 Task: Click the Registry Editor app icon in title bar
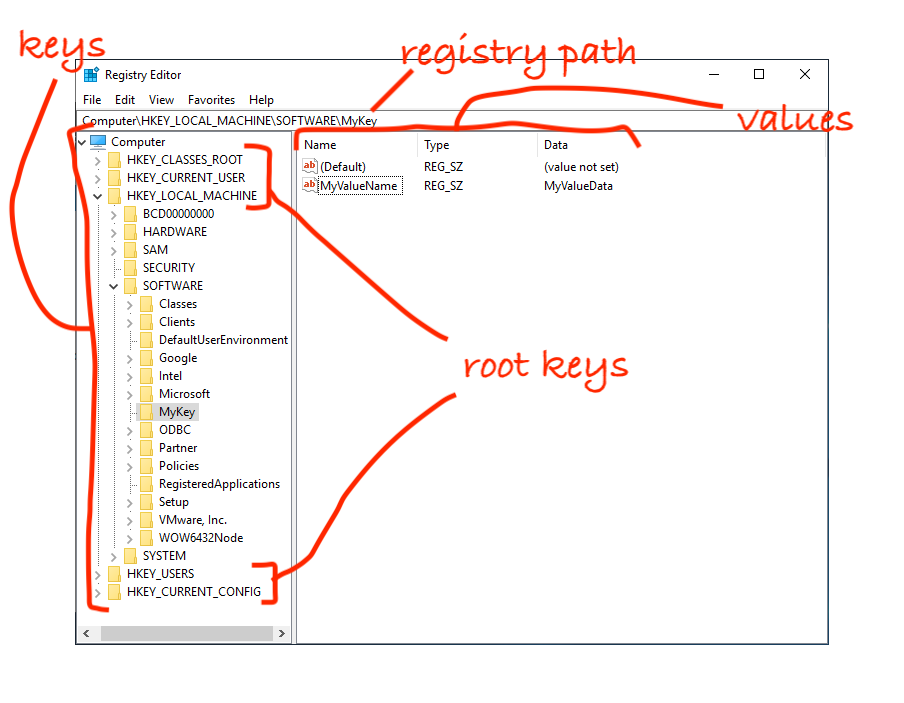(x=91, y=75)
